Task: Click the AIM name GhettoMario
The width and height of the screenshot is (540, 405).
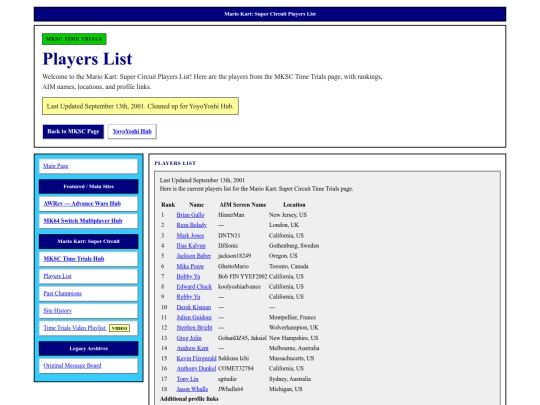Action: tap(233, 266)
